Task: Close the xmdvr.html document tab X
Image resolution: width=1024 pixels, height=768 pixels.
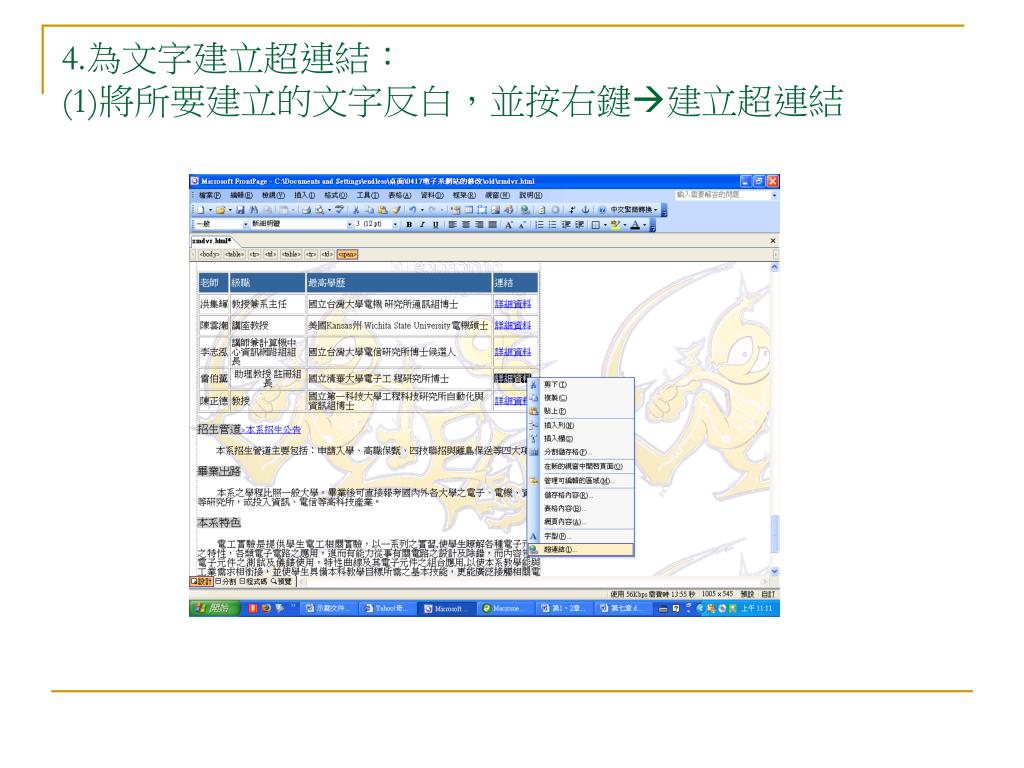Action: [773, 241]
